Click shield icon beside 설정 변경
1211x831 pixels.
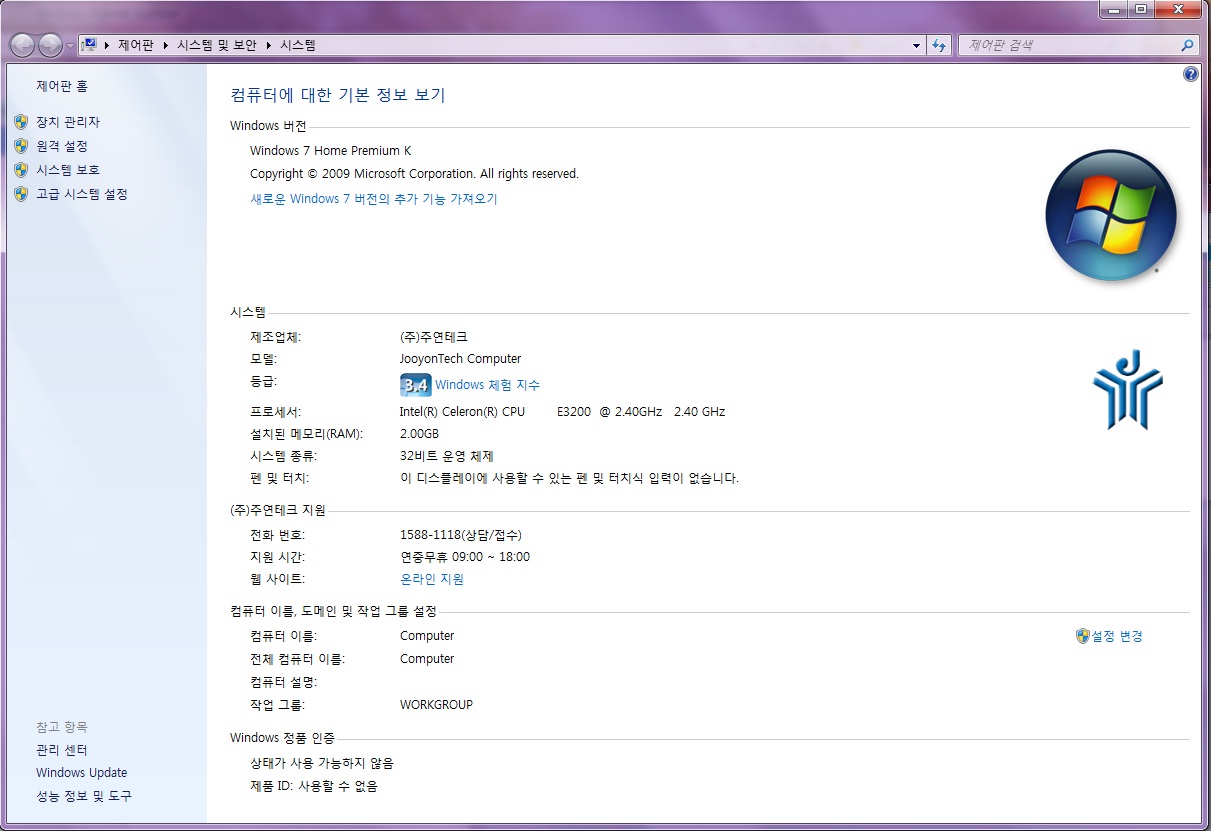point(1082,636)
